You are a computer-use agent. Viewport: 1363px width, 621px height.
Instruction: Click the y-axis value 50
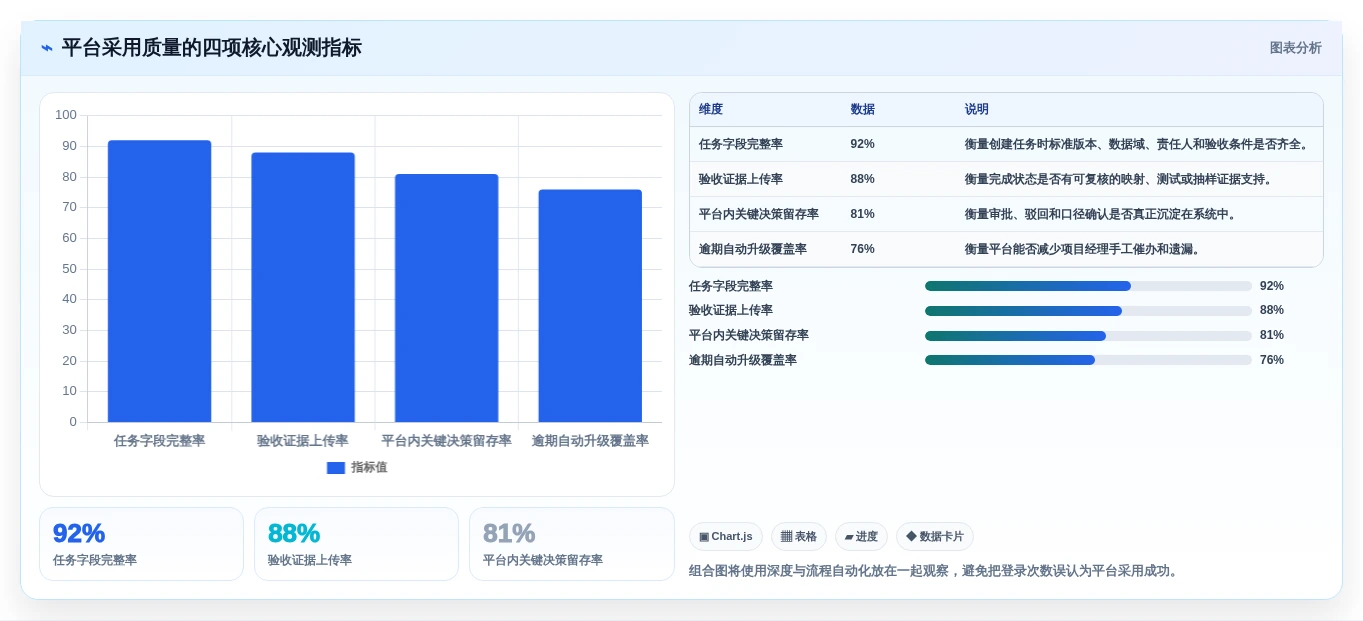tap(70, 269)
